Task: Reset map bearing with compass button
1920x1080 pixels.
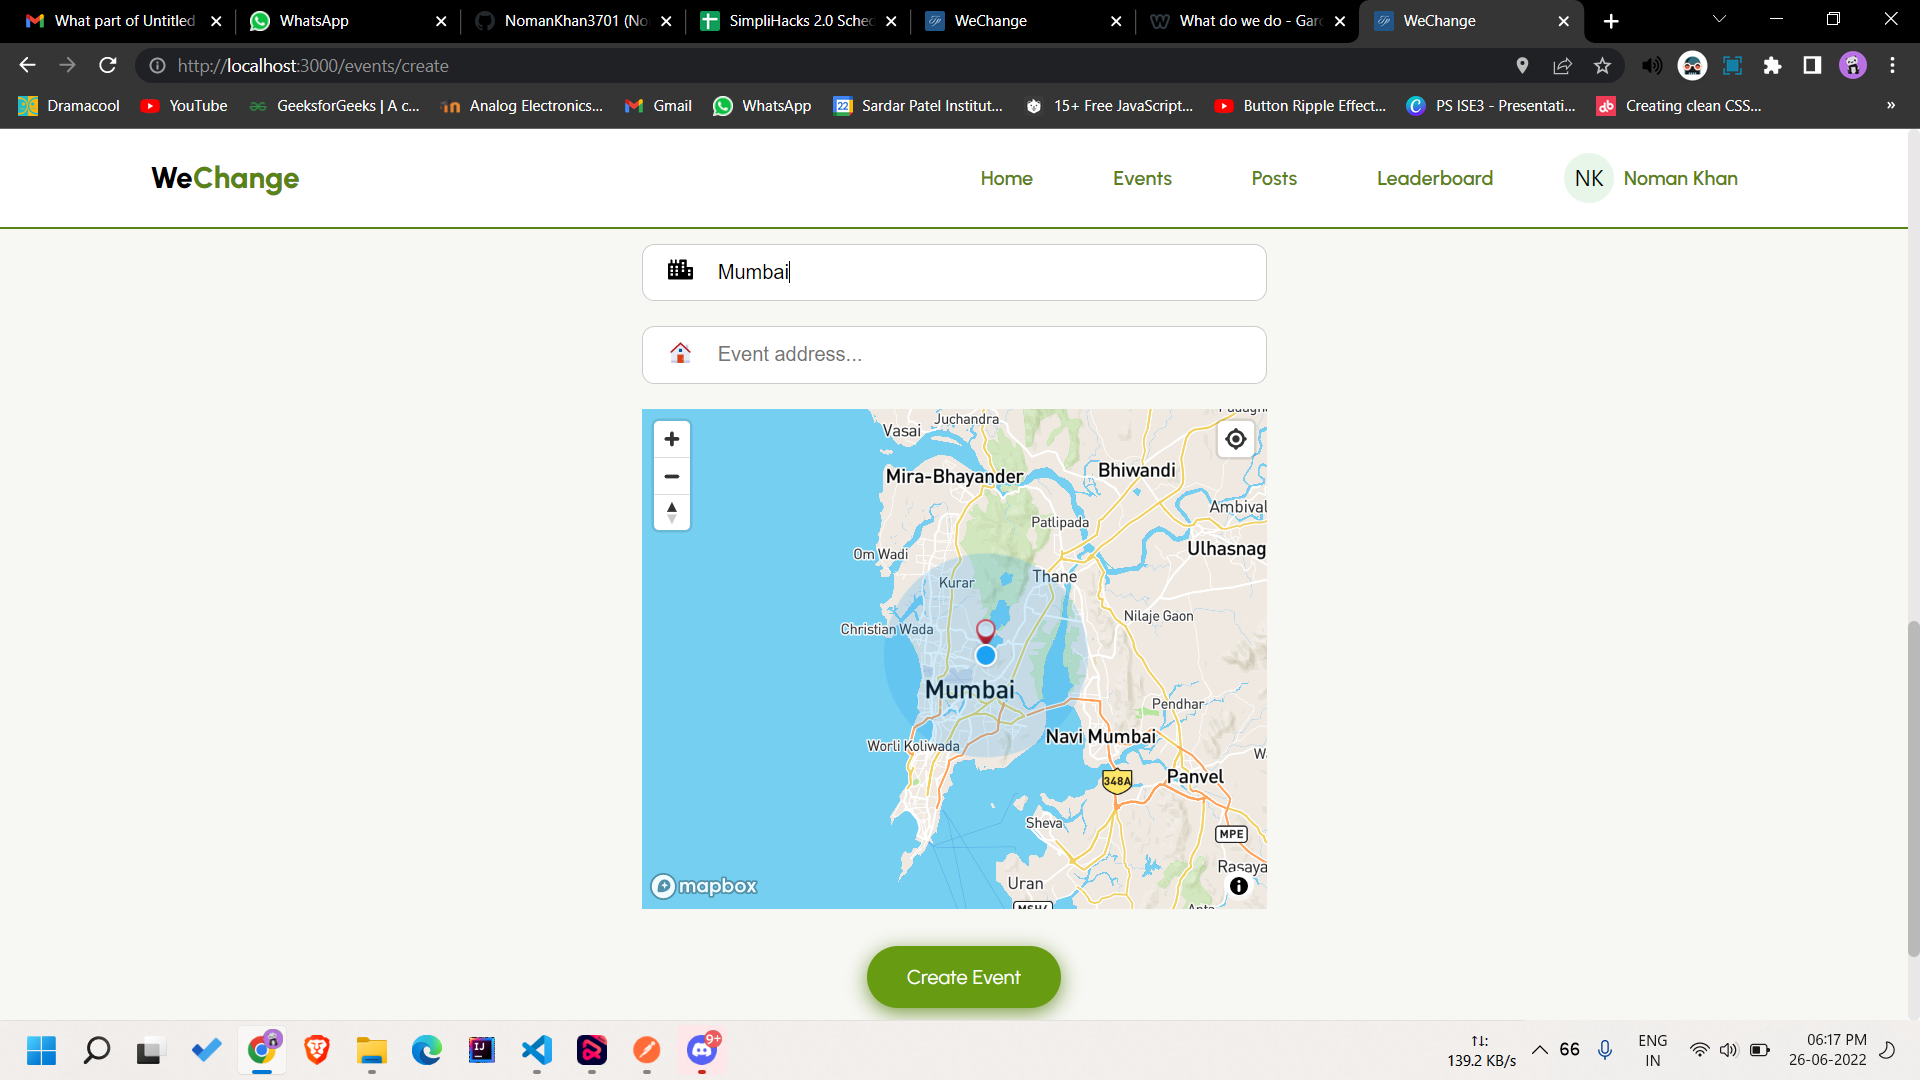Action: (672, 512)
